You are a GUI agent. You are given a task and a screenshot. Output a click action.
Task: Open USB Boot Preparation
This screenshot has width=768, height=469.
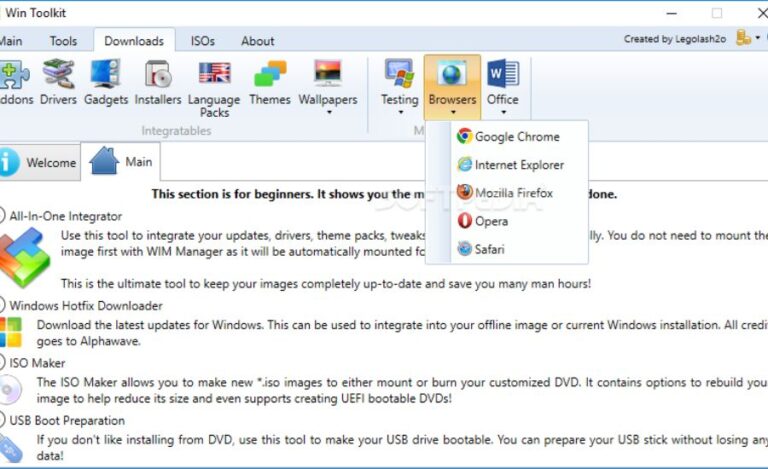(67, 421)
